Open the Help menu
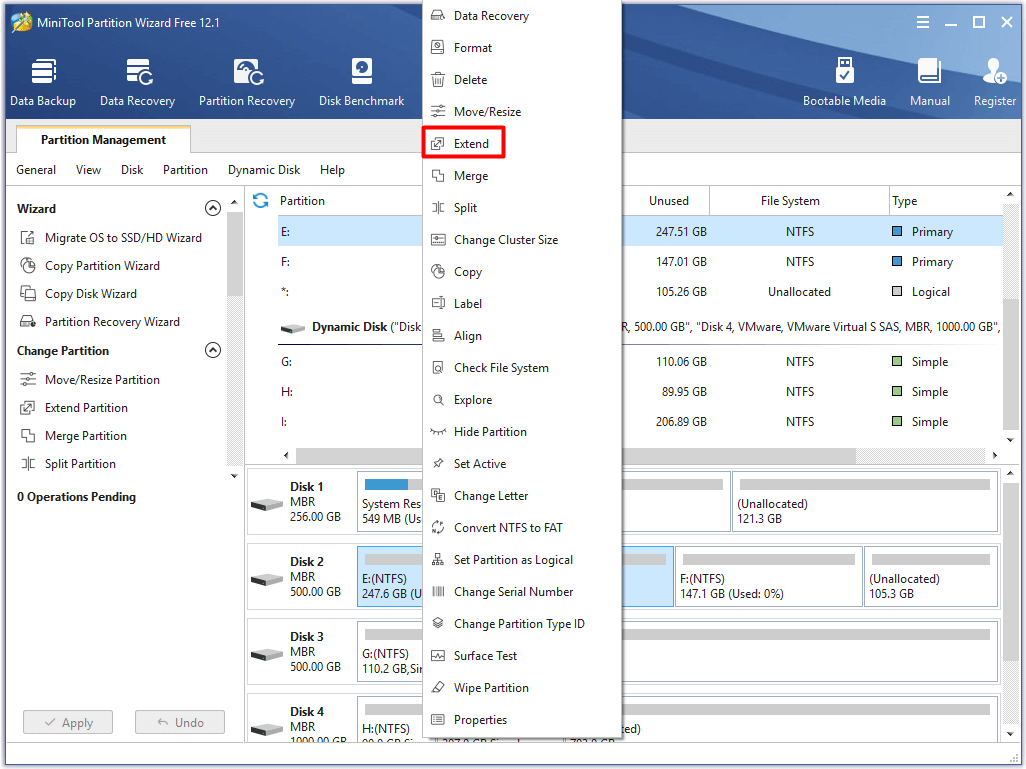 click(x=332, y=170)
